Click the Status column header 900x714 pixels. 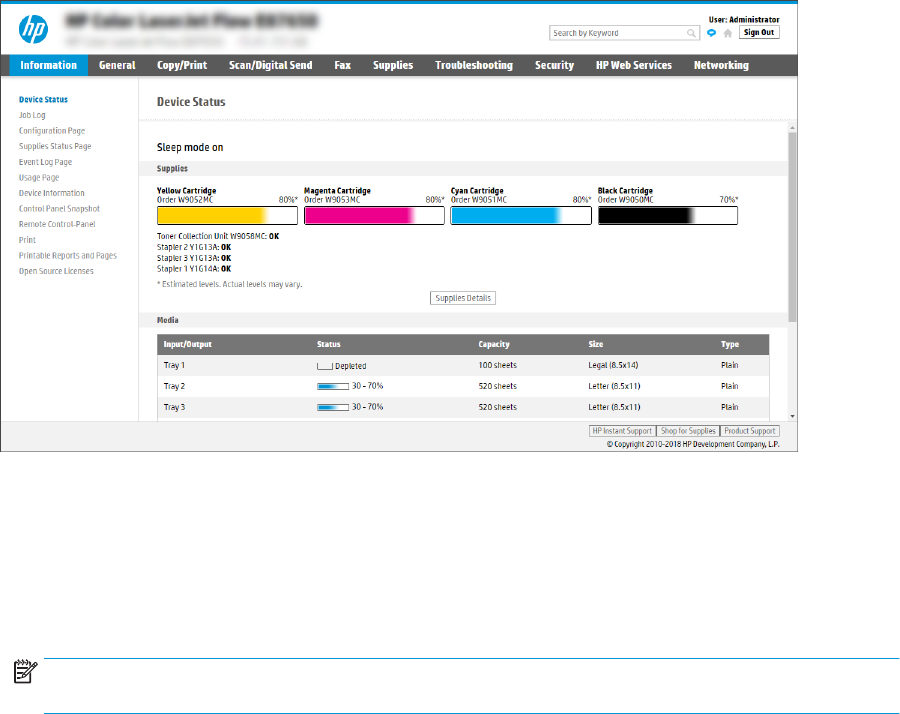(329, 344)
